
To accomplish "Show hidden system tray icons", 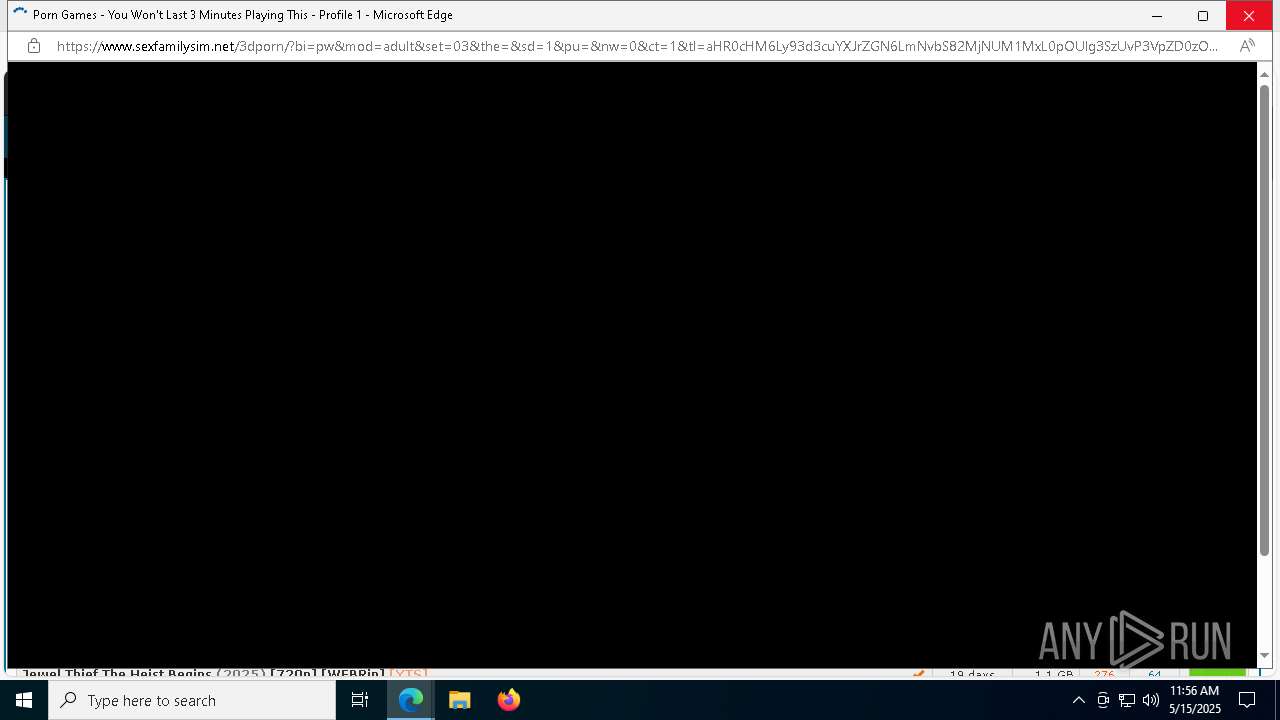I will tap(1078, 700).
